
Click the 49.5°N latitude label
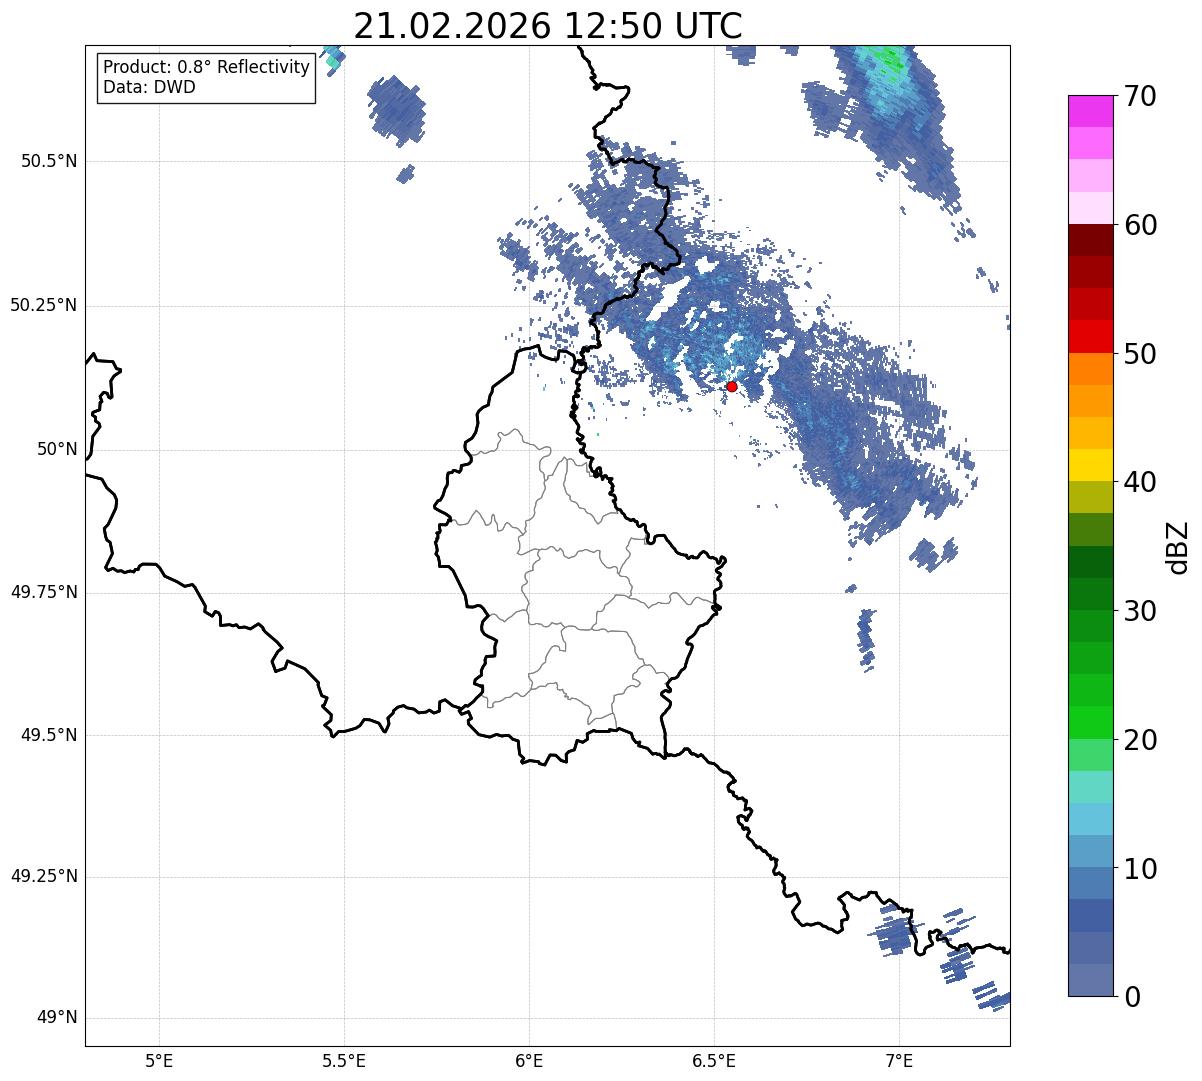click(x=49, y=735)
